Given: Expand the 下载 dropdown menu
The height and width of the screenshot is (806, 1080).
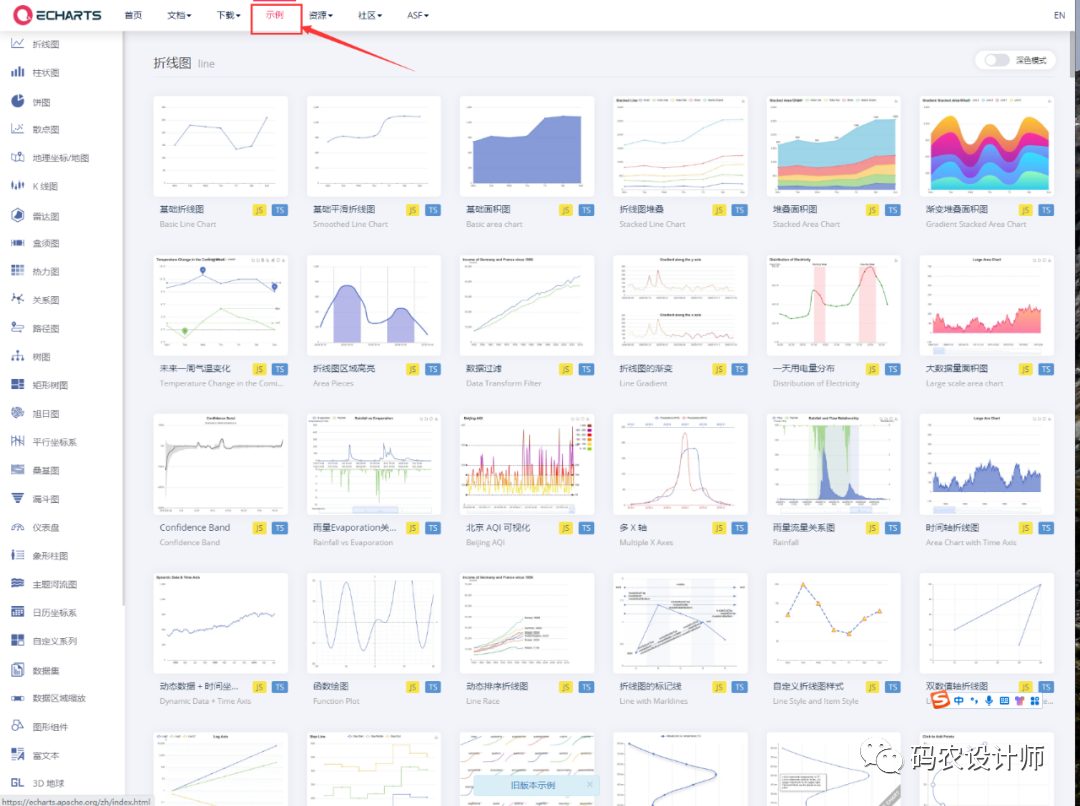Looking at the screenshot, I should click(228, 16).
